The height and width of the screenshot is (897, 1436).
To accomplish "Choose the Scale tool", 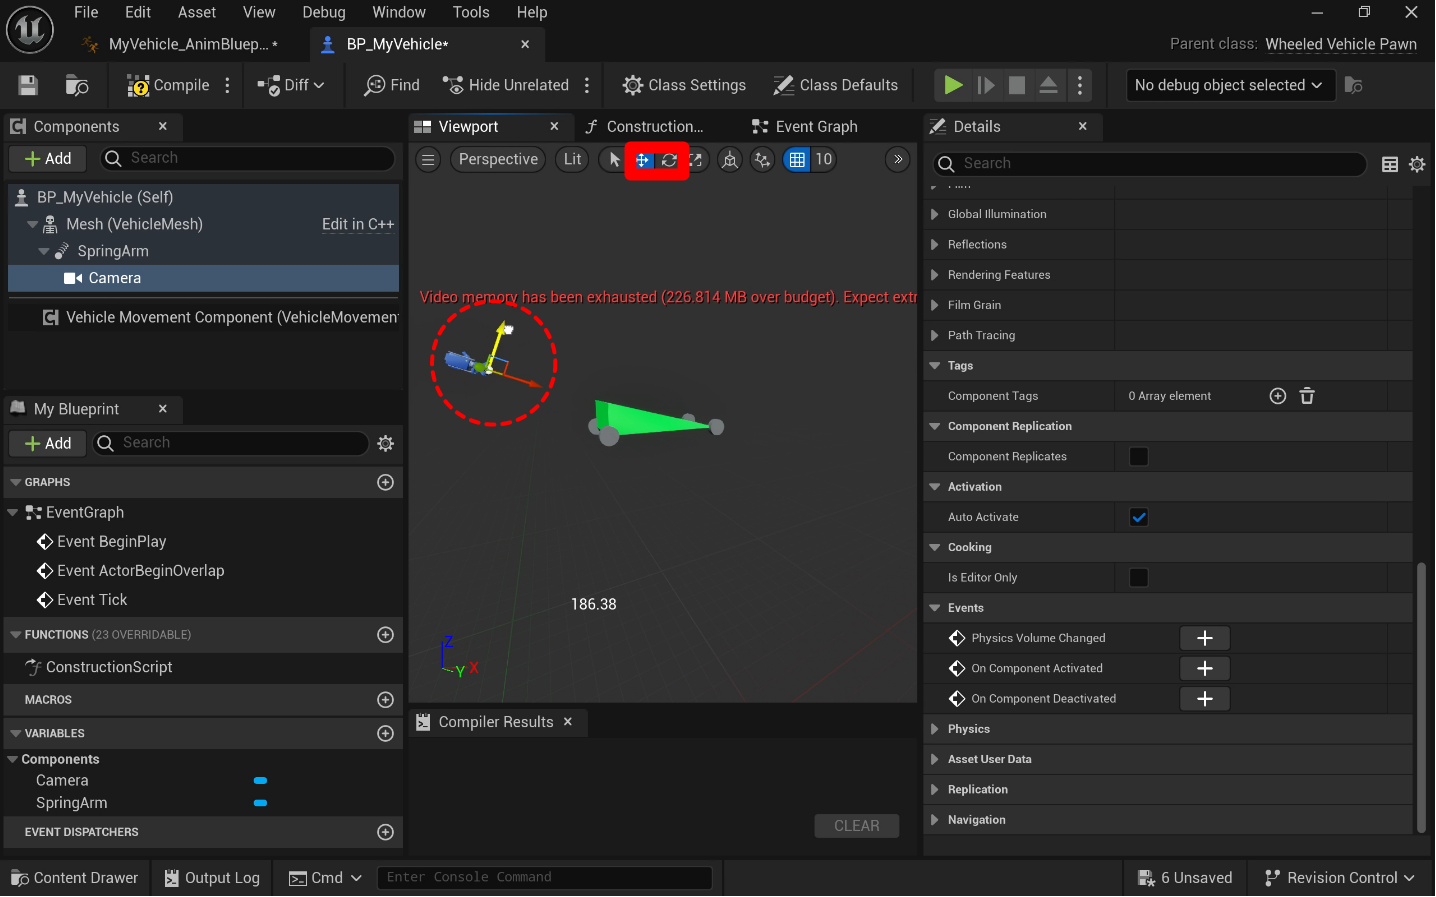I will (x=695, y=160).
